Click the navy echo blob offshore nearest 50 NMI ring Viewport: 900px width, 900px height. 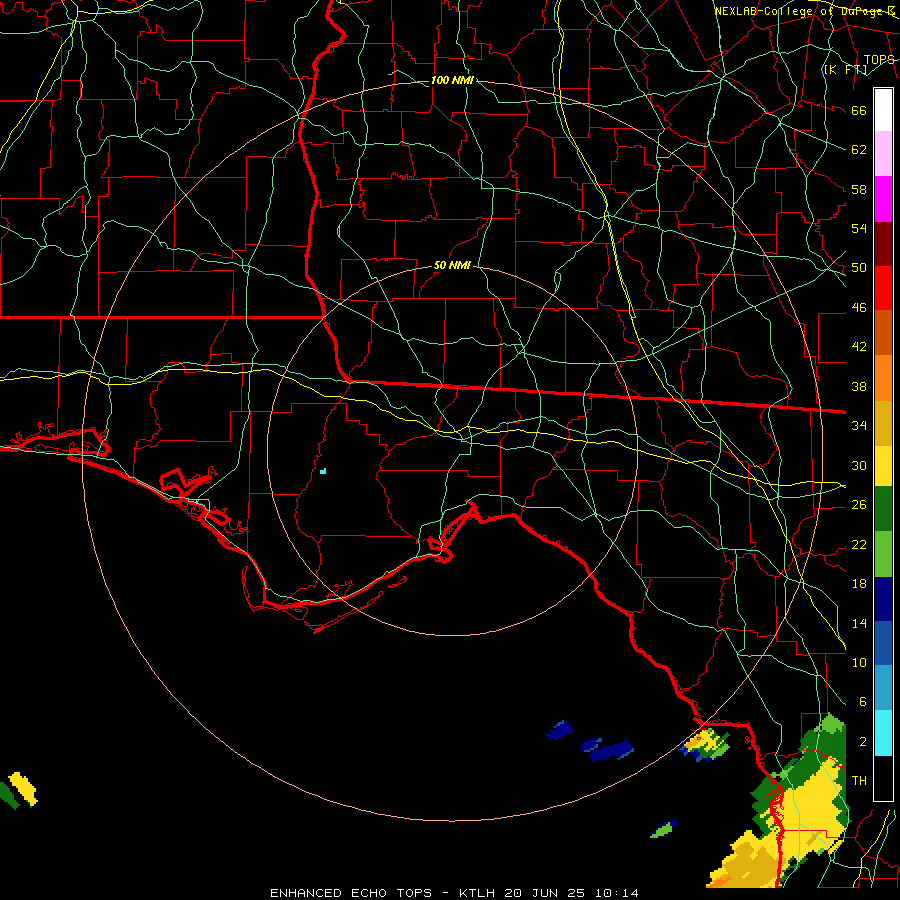[x=560, y=730]
